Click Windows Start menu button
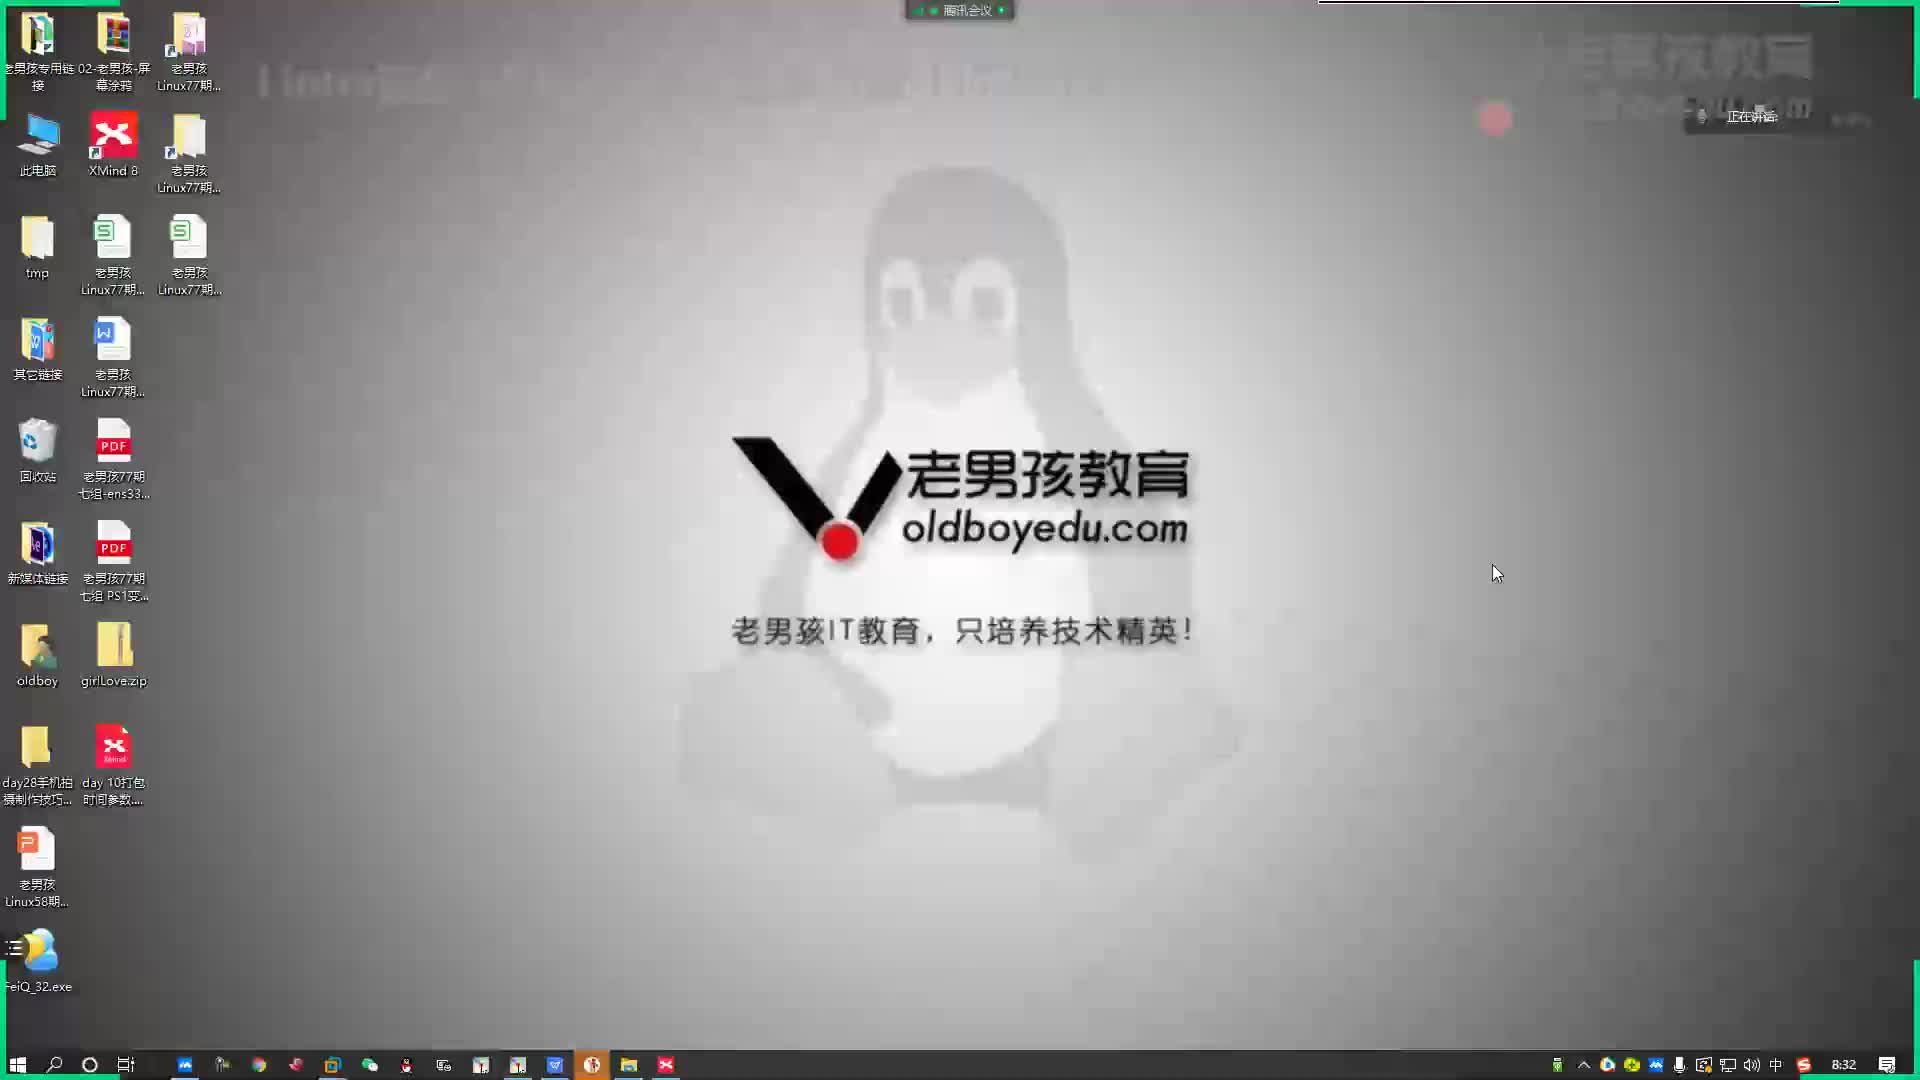Screen dimensions: 1920x1080 click(x=18, y=1064)
